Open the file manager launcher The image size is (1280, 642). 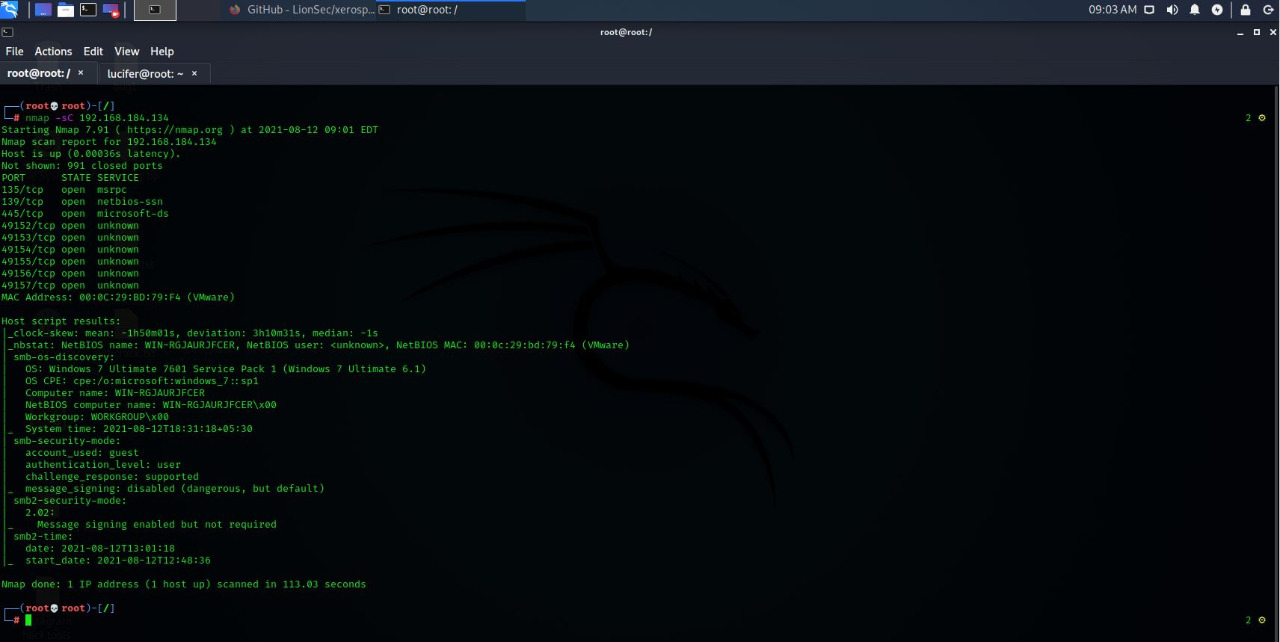click(x=66, y=10)
